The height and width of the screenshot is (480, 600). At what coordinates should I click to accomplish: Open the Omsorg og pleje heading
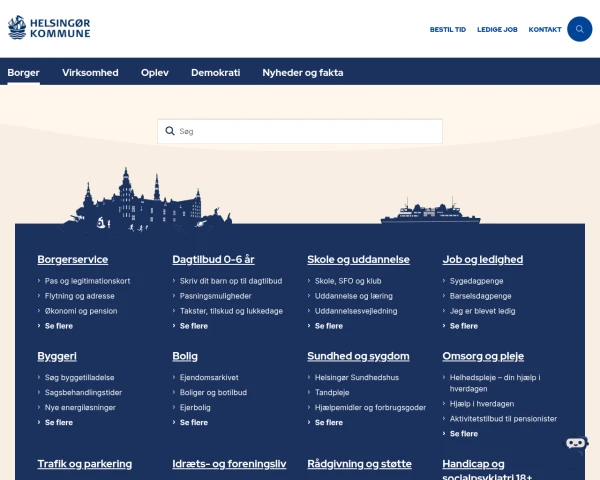483,356
